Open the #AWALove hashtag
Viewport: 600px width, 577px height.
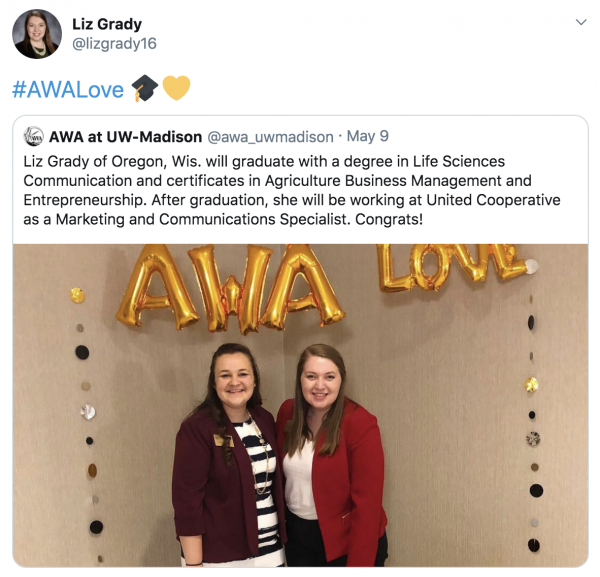pyautogui.click(x=68, y=90)
